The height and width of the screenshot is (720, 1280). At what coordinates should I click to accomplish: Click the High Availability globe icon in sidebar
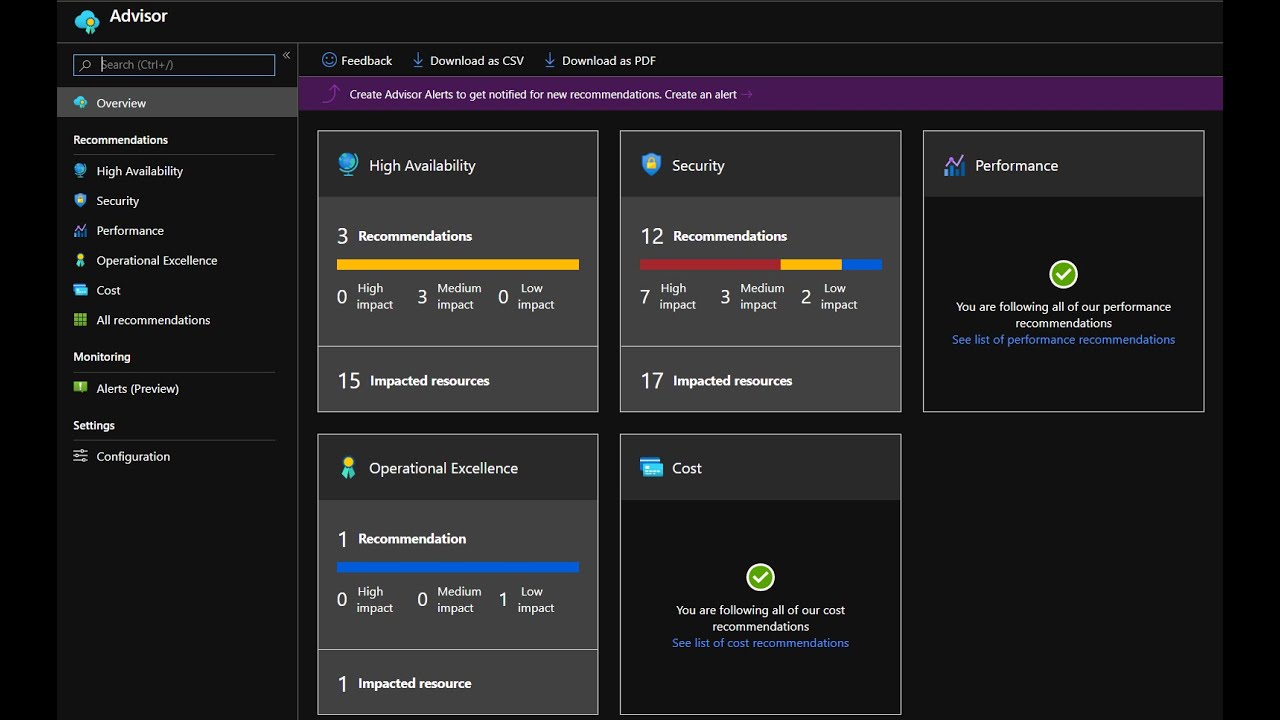80,171
